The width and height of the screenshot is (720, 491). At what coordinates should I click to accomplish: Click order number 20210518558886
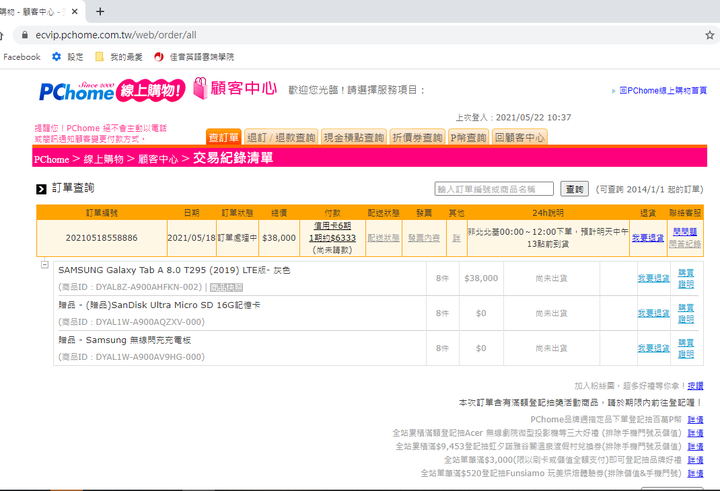pos(101,238)
